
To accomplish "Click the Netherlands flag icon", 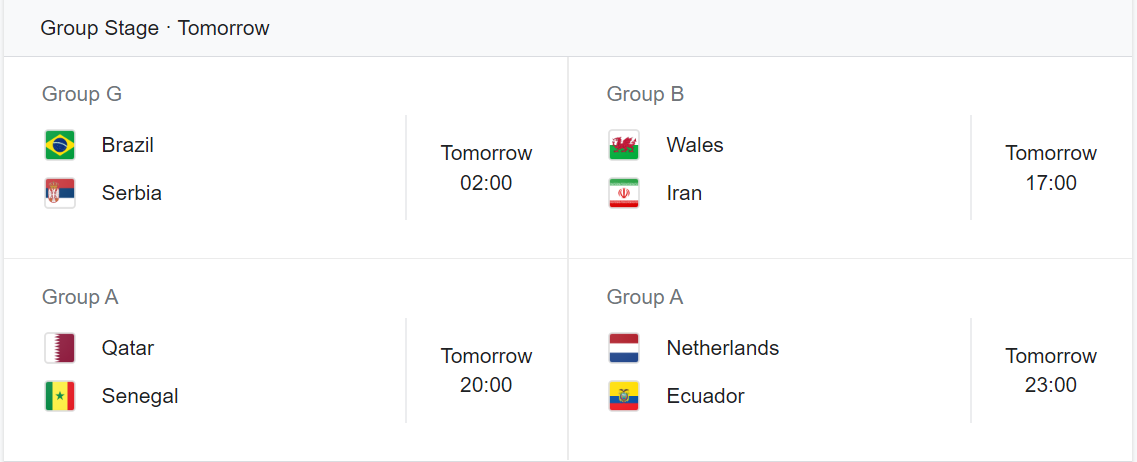I will pos(624,348).
